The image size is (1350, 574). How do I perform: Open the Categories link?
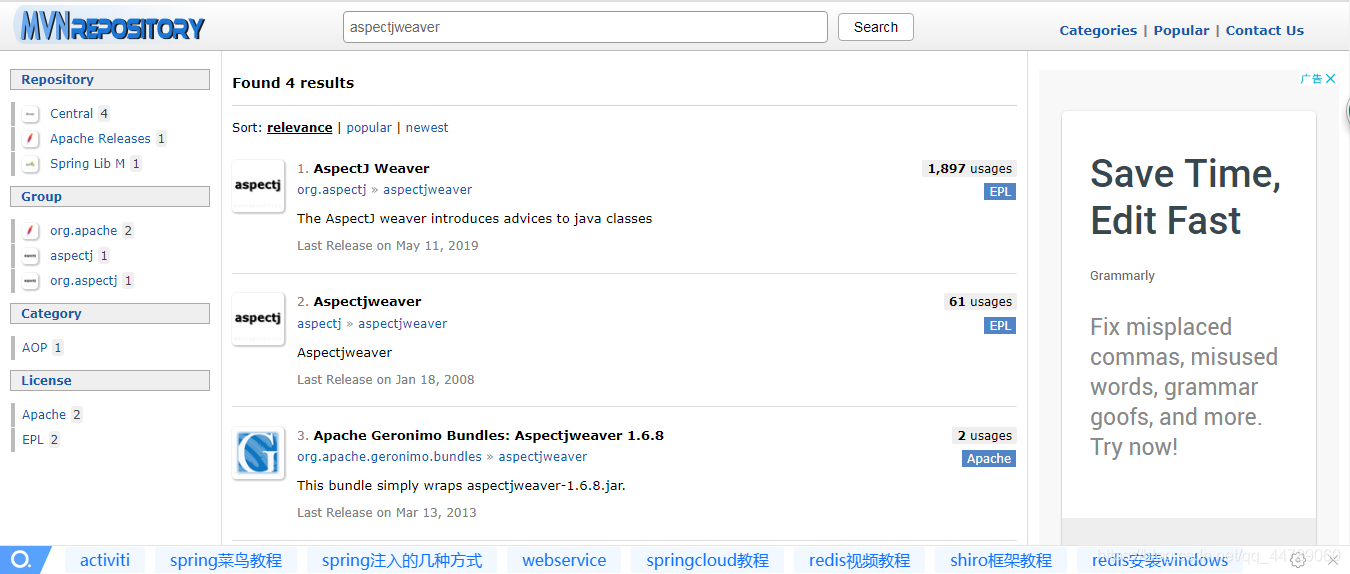coord(1098,30)
